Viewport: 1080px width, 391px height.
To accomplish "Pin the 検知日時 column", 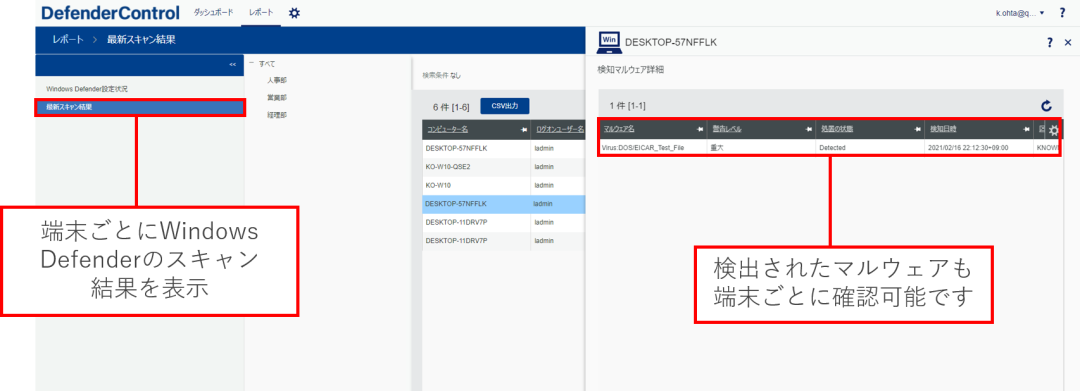I will coord(1026,129).
